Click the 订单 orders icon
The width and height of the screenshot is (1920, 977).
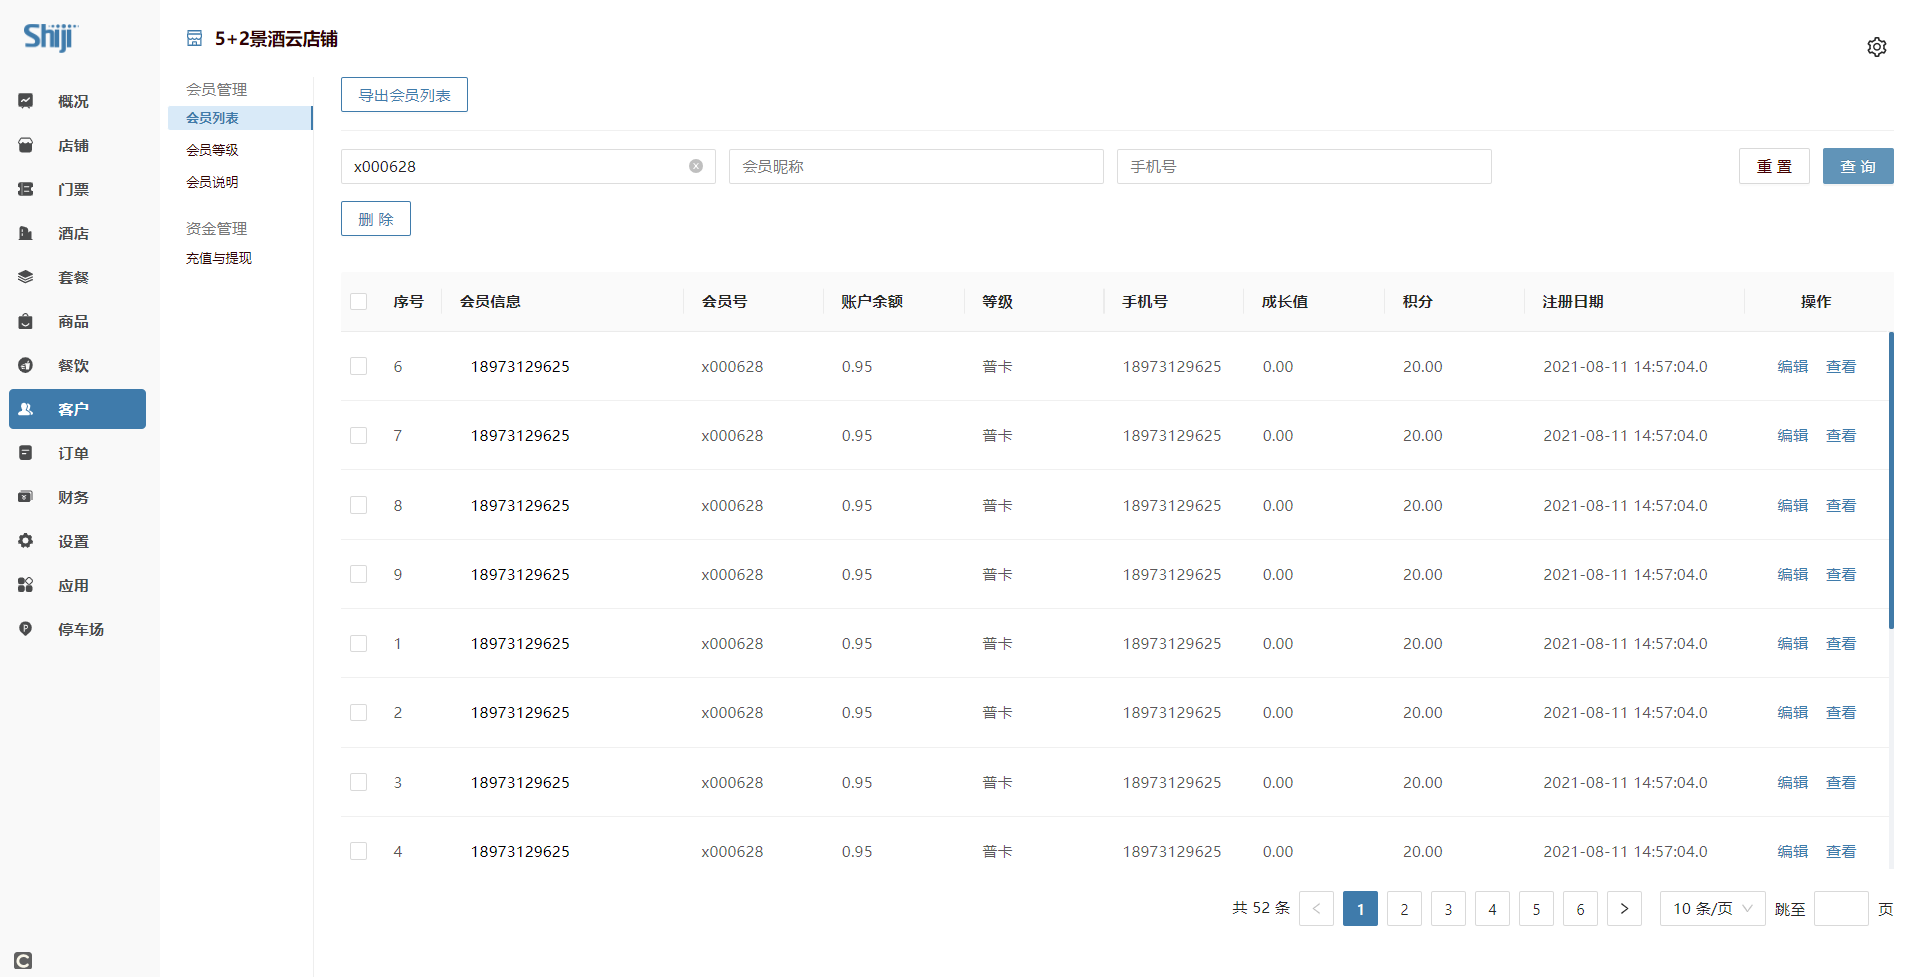[26, 453]
